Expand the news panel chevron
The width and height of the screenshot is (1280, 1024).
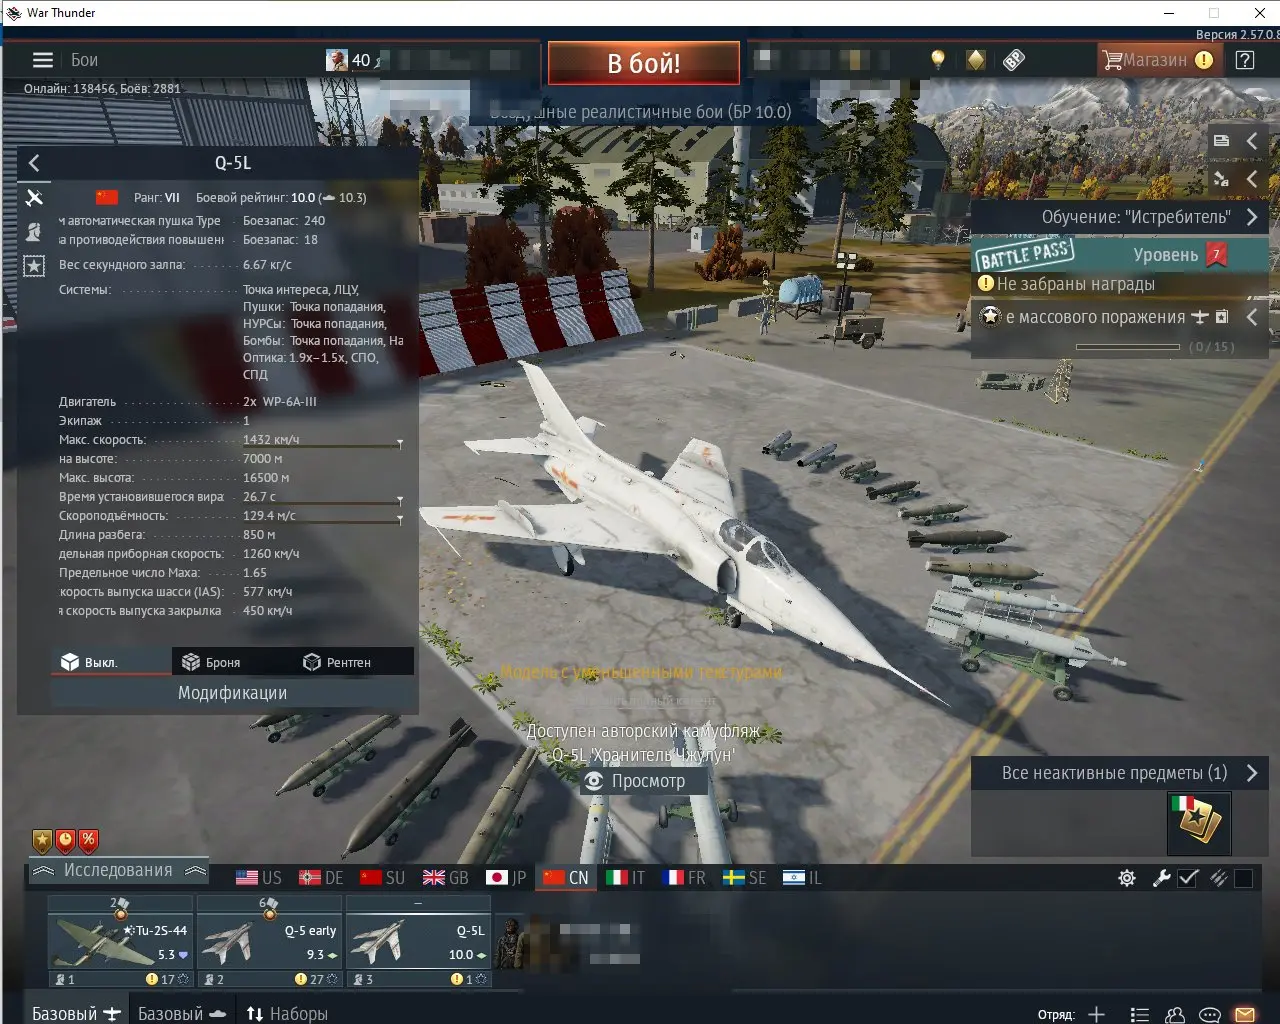pyautogui.click(x=1252, y=141)
